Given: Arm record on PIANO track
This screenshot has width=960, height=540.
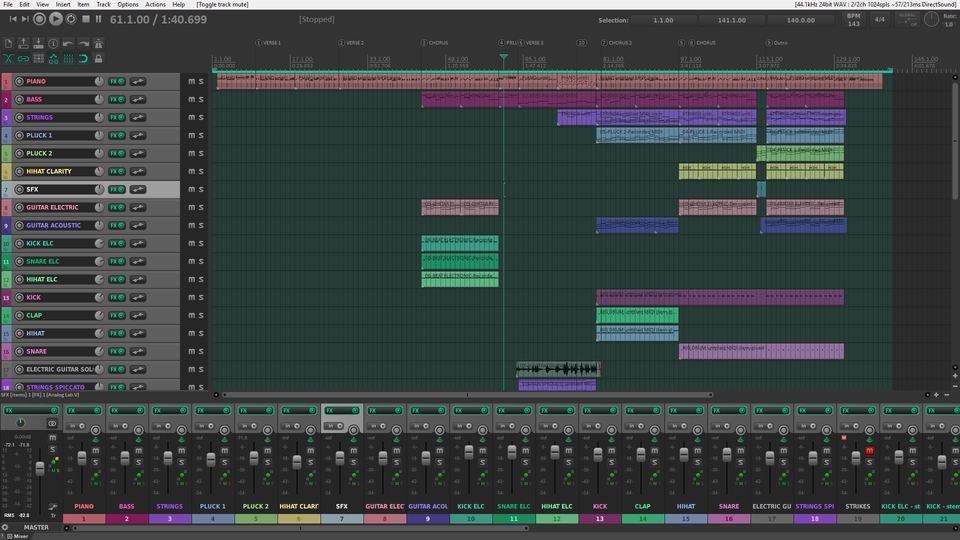Looking at the screenshot, I should pos(19,81).
